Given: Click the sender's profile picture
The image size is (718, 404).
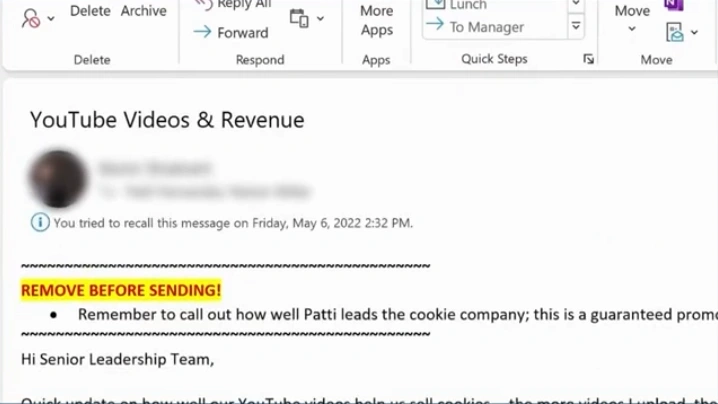Looking at the screenshot, I should pyautogui.click(x=59, y=178).
